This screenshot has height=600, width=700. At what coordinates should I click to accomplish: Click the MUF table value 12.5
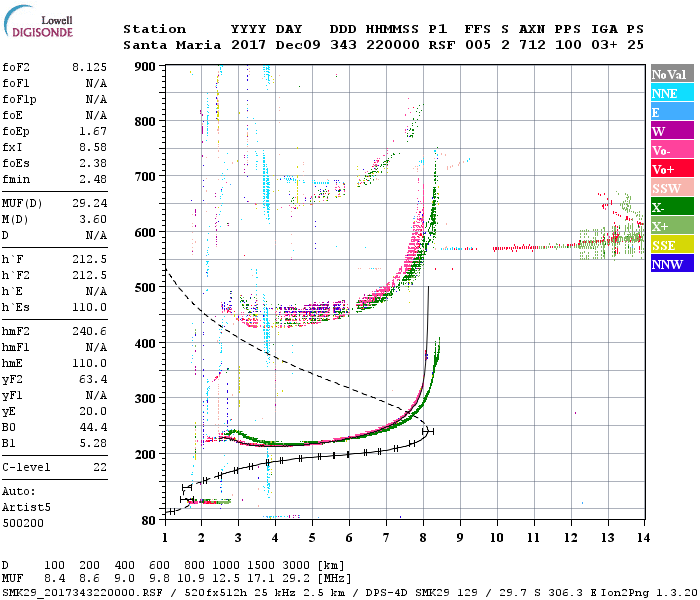(226, 579)
